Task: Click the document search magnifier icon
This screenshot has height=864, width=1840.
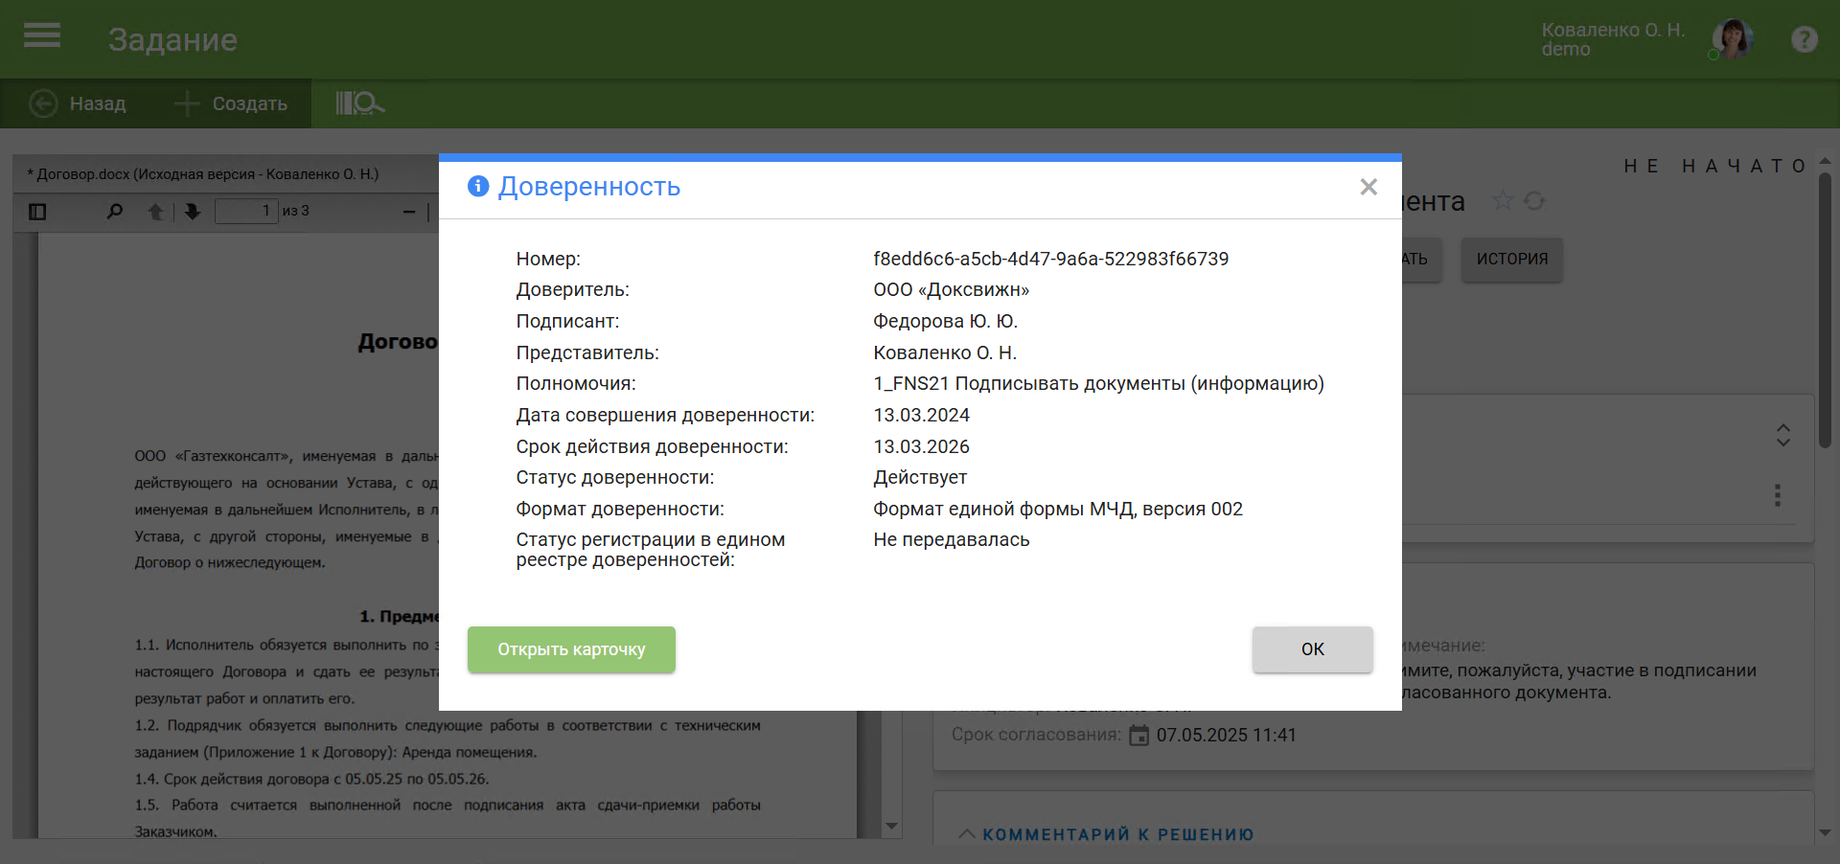Action: click(x=115, y=211)
